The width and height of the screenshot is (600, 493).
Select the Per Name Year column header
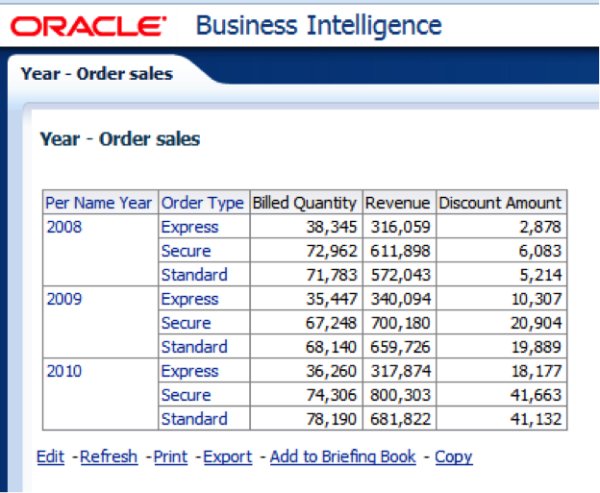click(x=99, y=203)
